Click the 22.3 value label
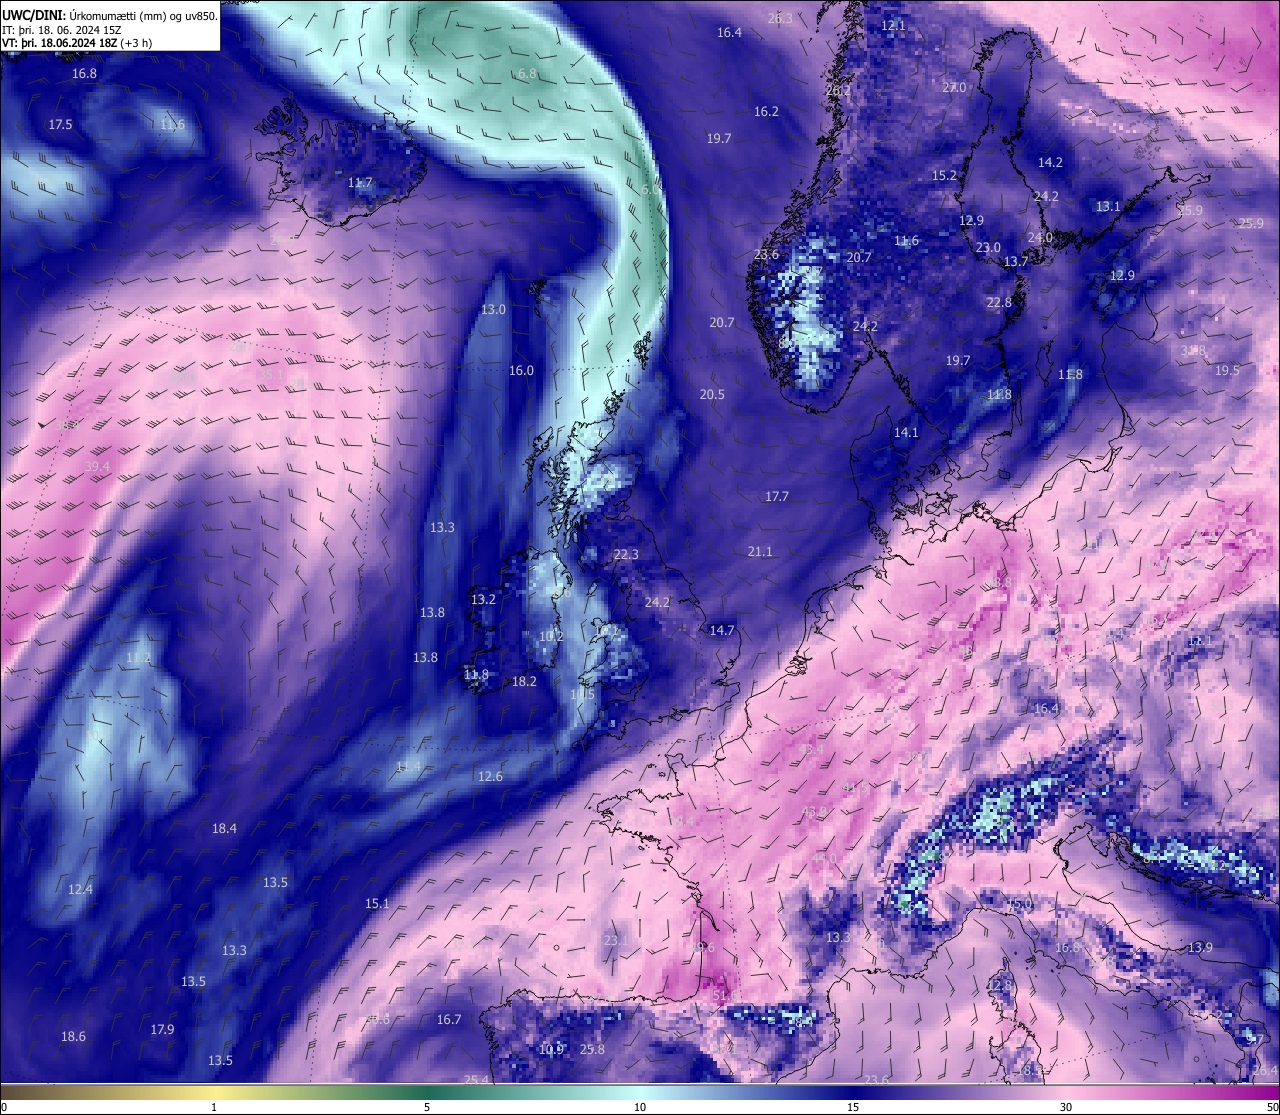This screenshot has width=1280, height=1115. (x=626, y=555)
